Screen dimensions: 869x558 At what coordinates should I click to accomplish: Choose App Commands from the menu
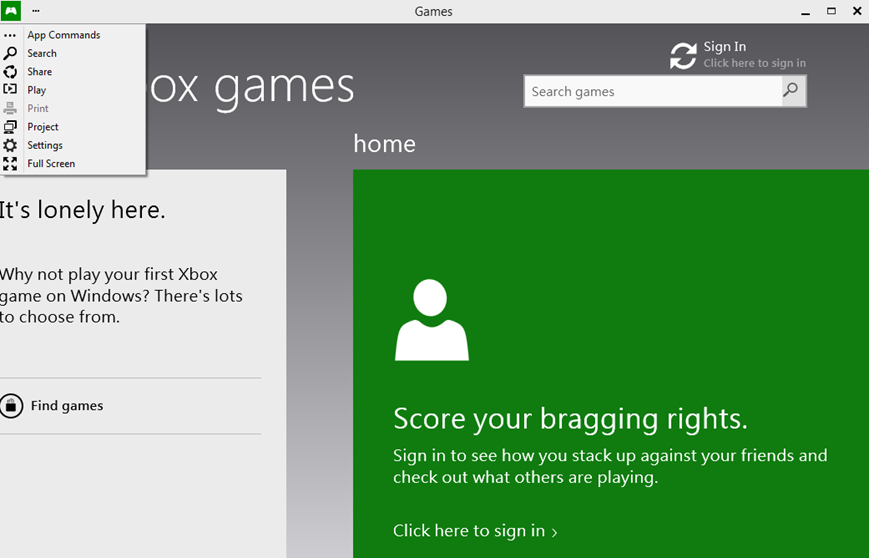tap(64, 35)
